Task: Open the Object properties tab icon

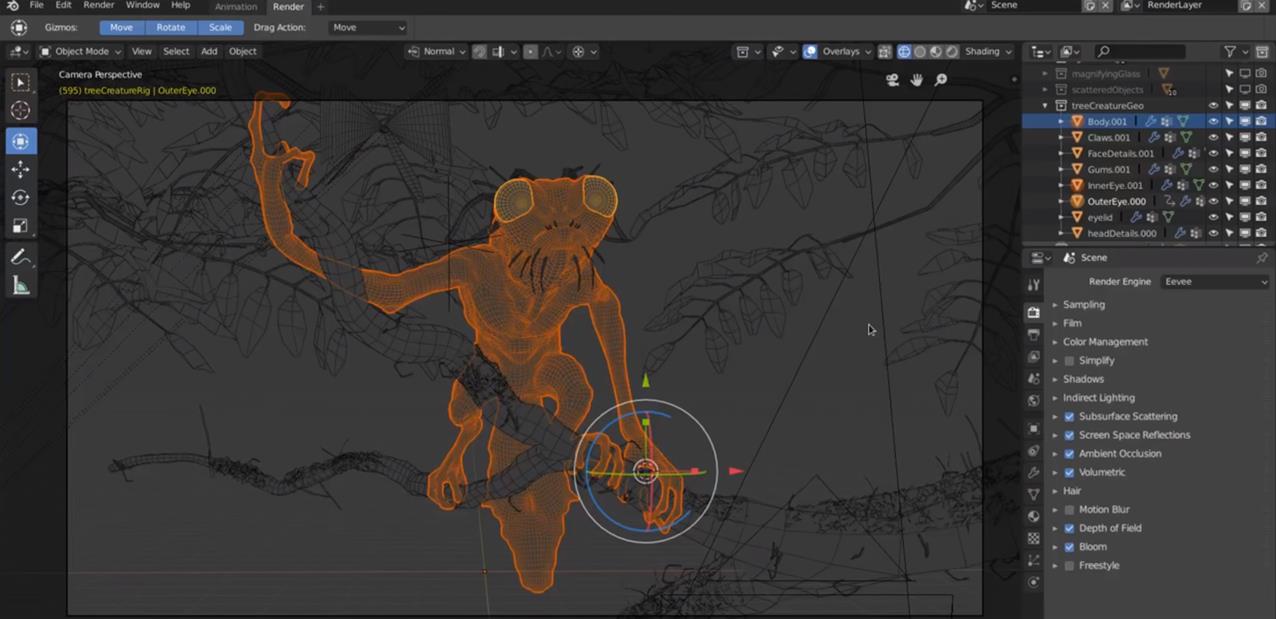Action: [x=1034, y=428]
